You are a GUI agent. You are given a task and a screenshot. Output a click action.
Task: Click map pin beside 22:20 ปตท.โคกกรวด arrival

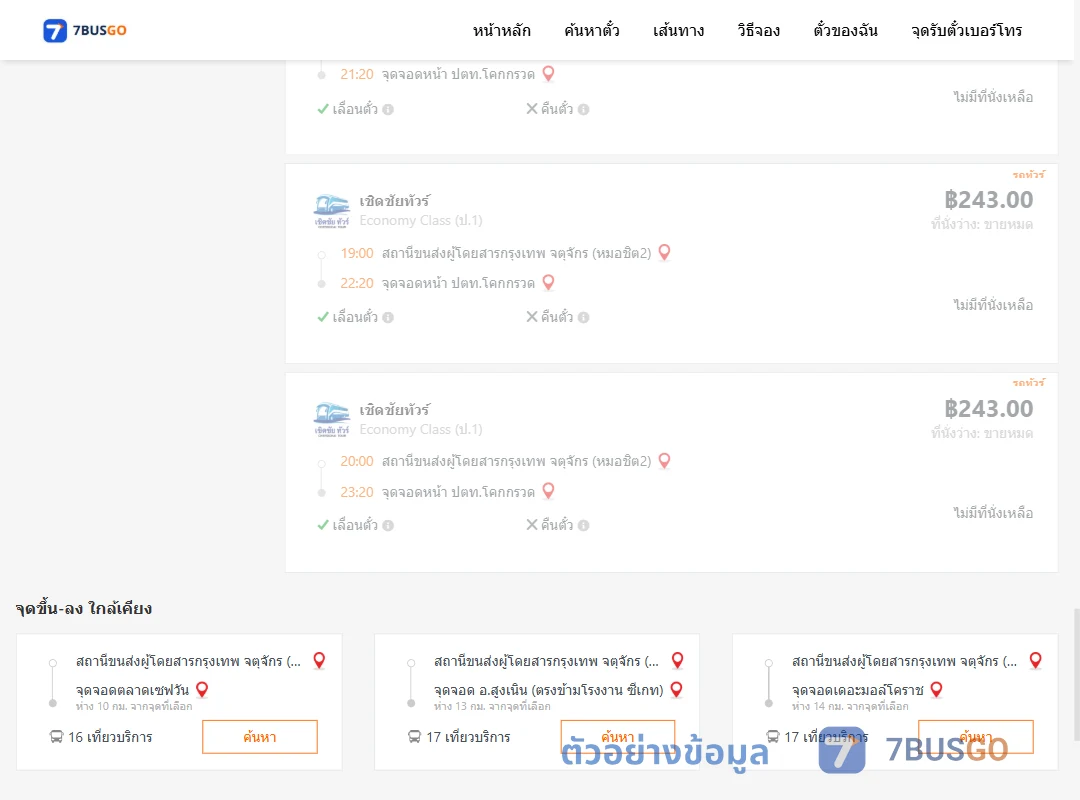click(x=548, y=283)
